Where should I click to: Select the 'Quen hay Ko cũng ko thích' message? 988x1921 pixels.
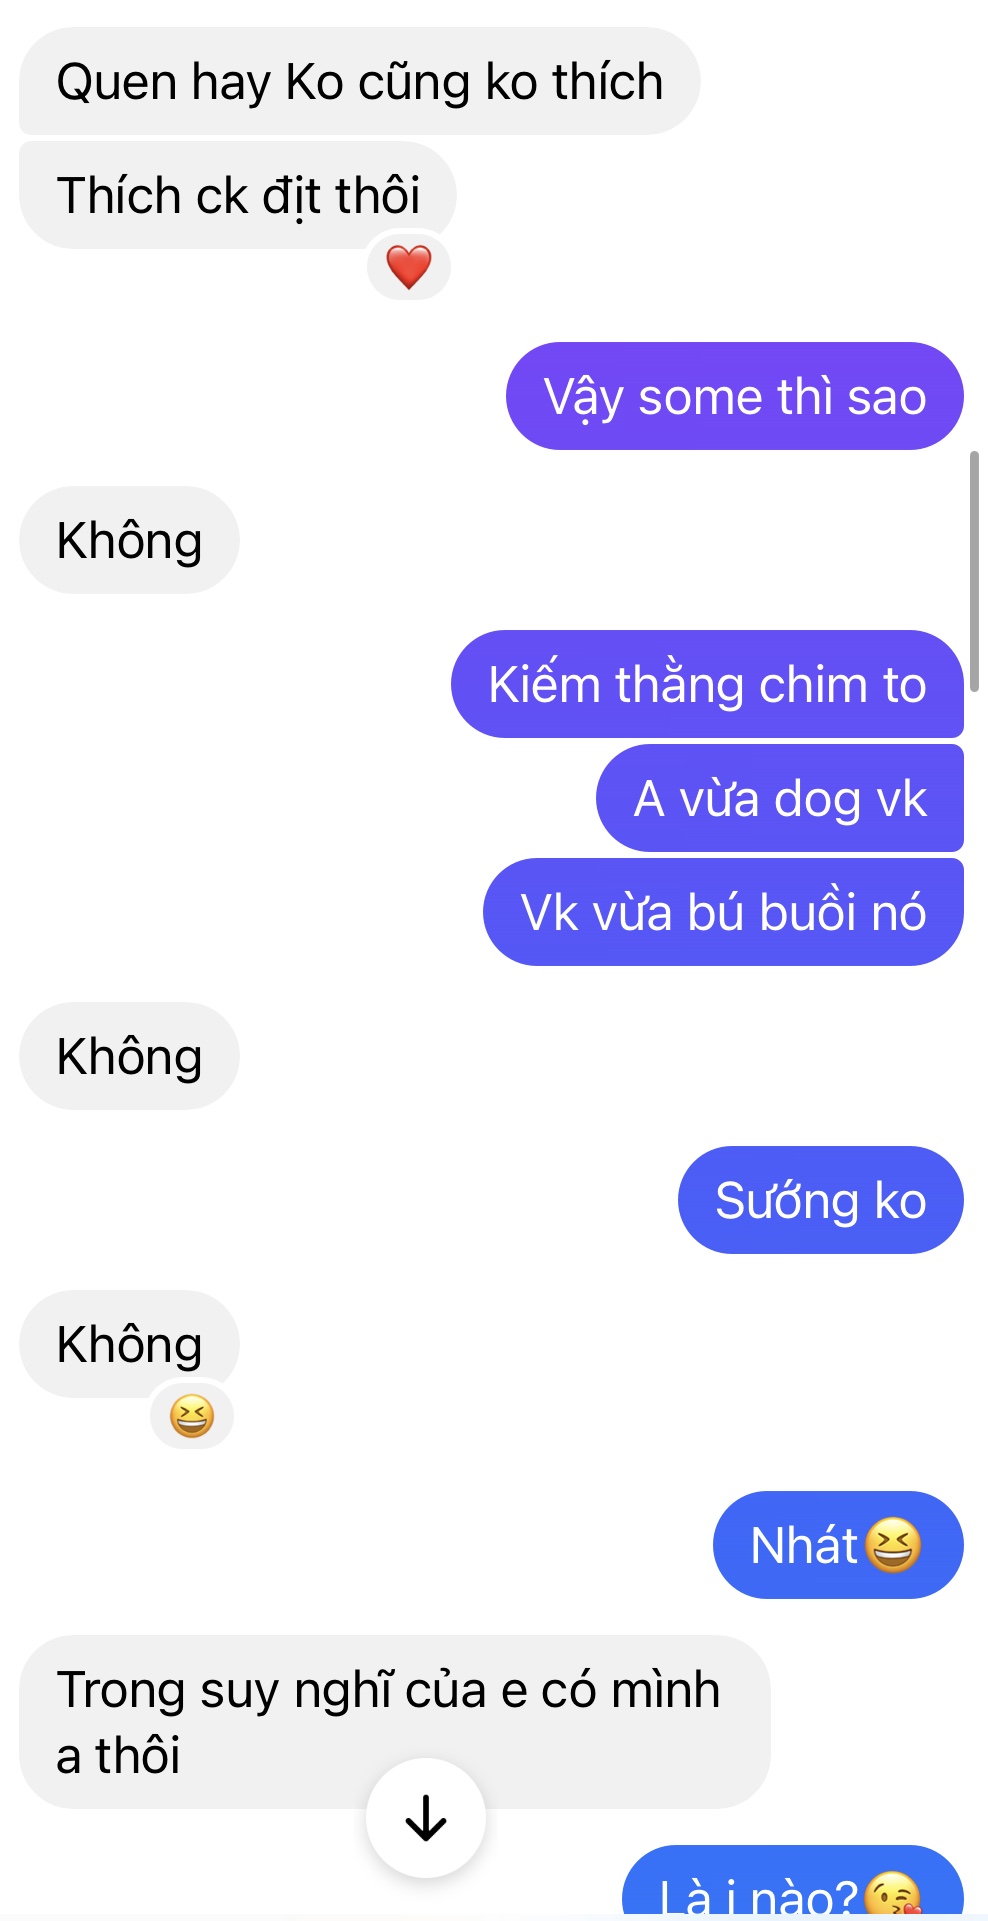tap(360, 81)
